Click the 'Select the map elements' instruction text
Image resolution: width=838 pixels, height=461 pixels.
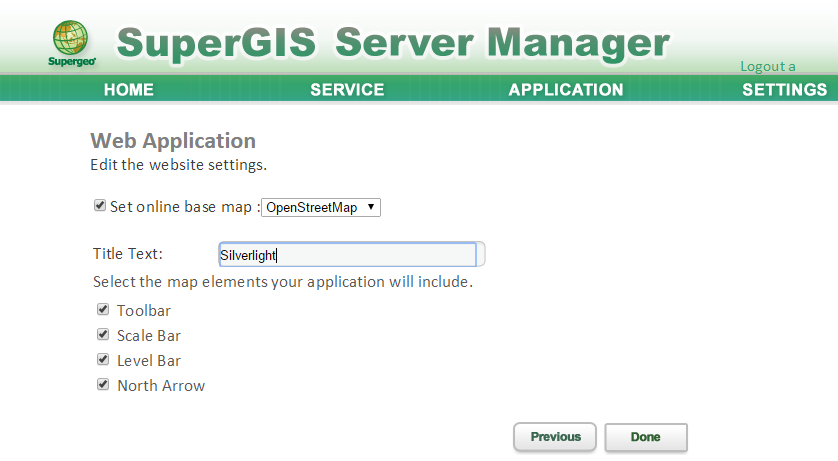tap(283, 282)
